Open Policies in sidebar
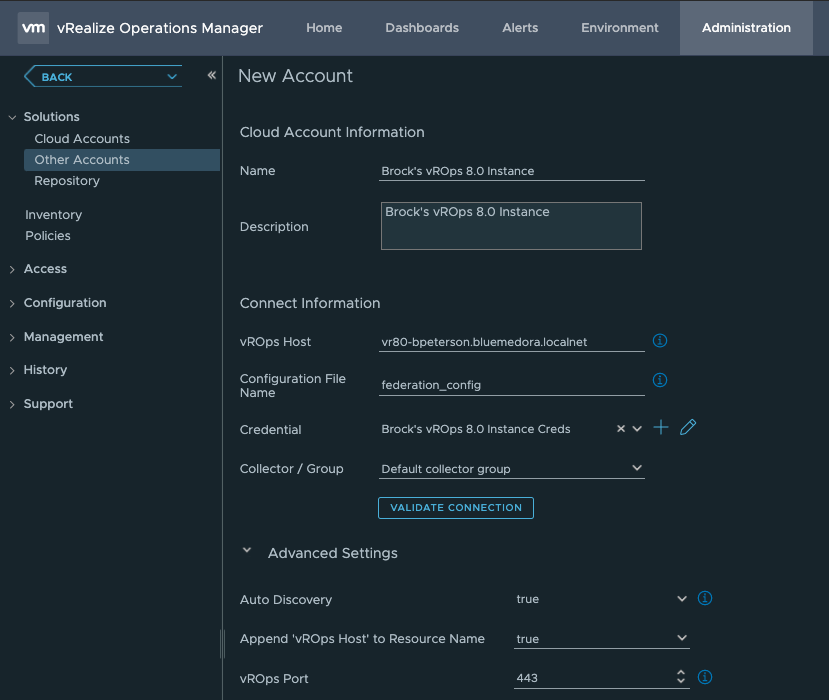829x700 pixels. [x=48, y=236]
